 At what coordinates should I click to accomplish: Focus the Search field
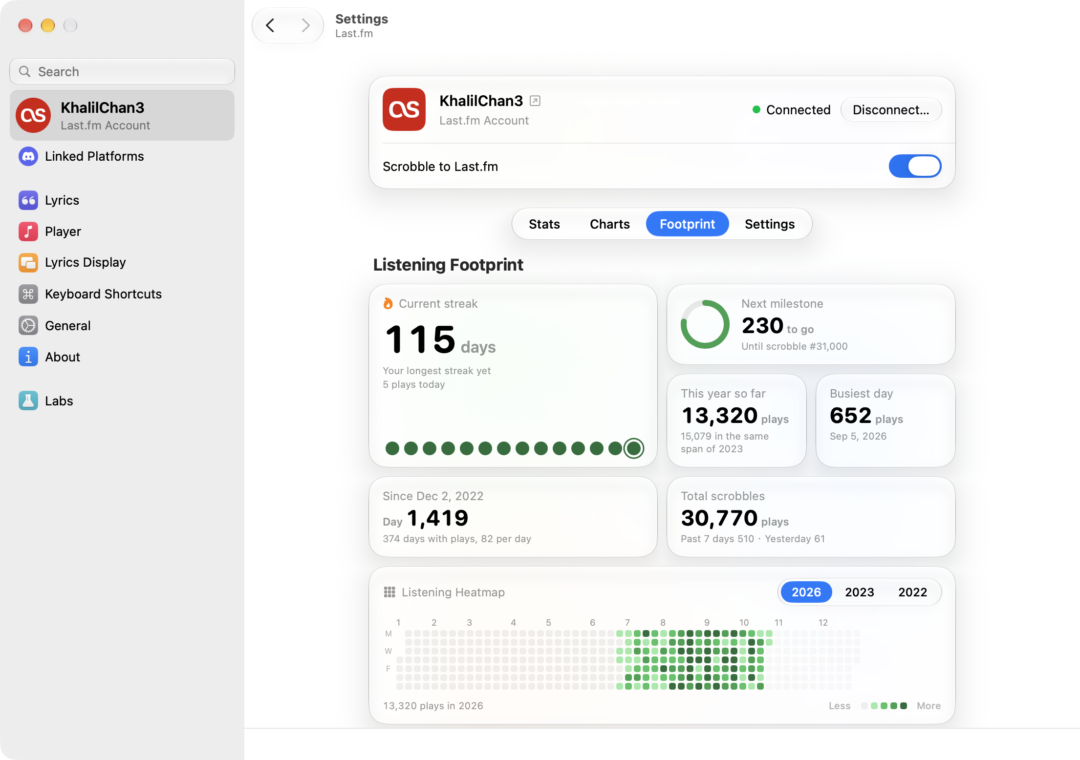coord(122,72)
